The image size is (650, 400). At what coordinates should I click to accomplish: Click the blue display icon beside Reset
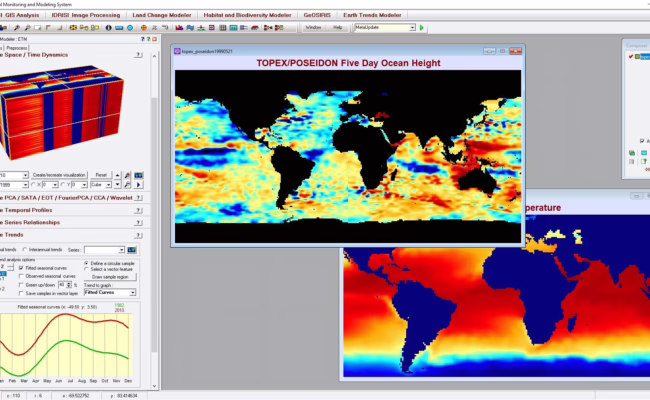tap(138, 175)
